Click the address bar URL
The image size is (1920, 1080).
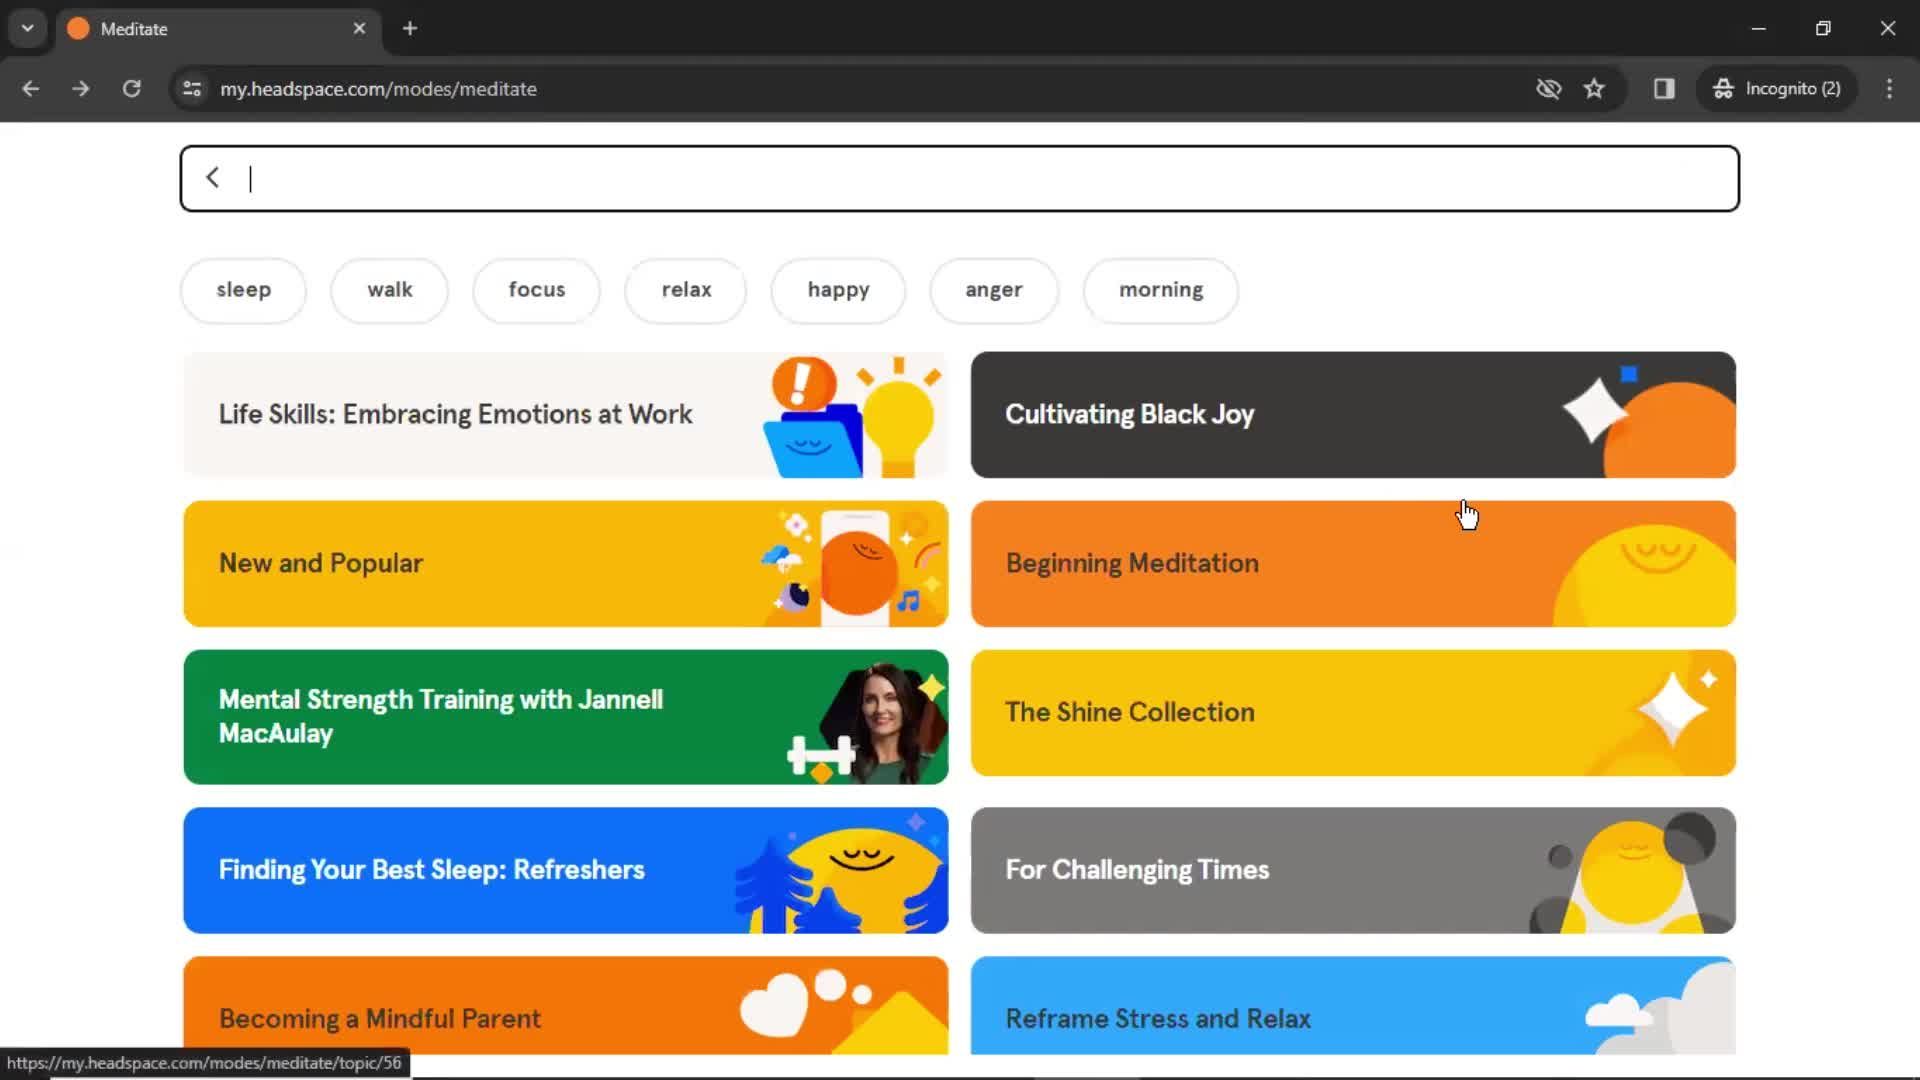378,89
